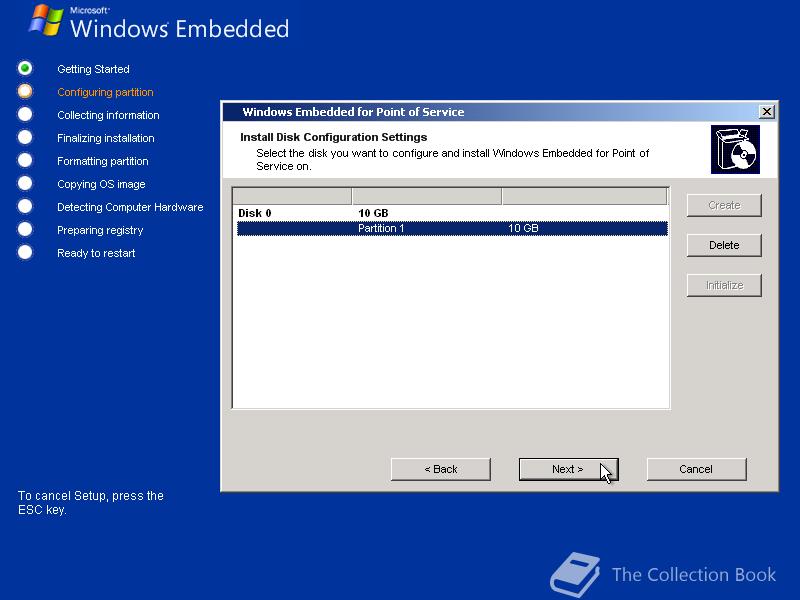Click the greyed-out Create button
Viewport: 800px width, 600px height.
coord(724,205)
